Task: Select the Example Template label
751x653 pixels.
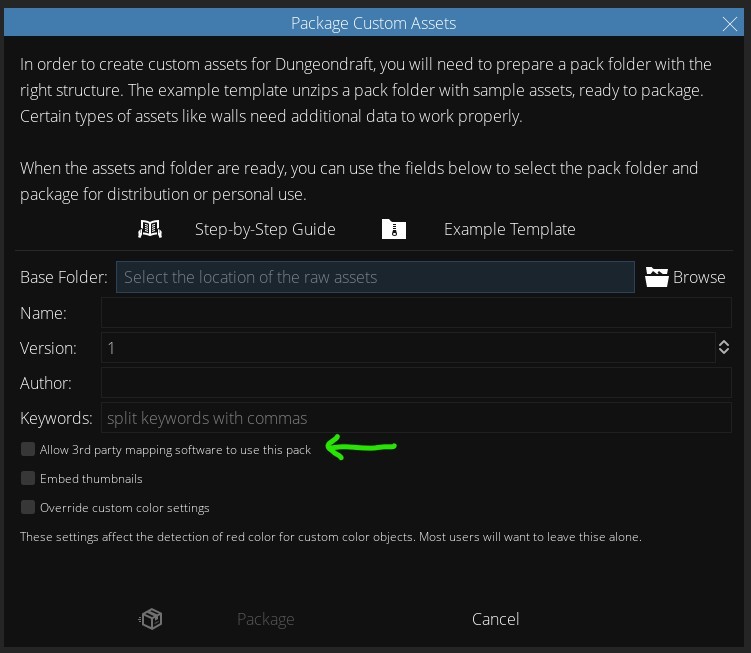Action: [509, 229]
